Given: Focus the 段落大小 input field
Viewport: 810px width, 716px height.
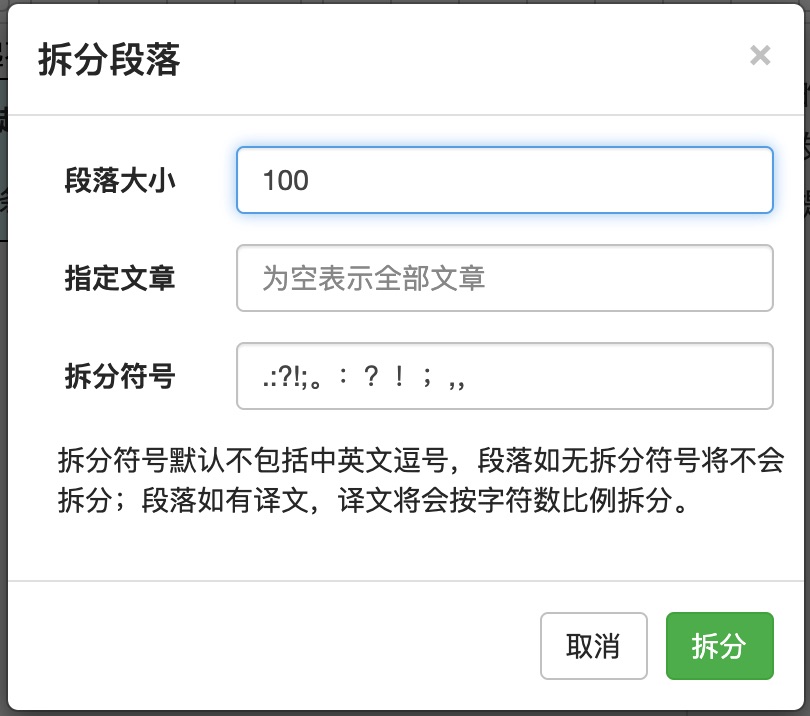Looking at the screenshot, I should (505, 180).
